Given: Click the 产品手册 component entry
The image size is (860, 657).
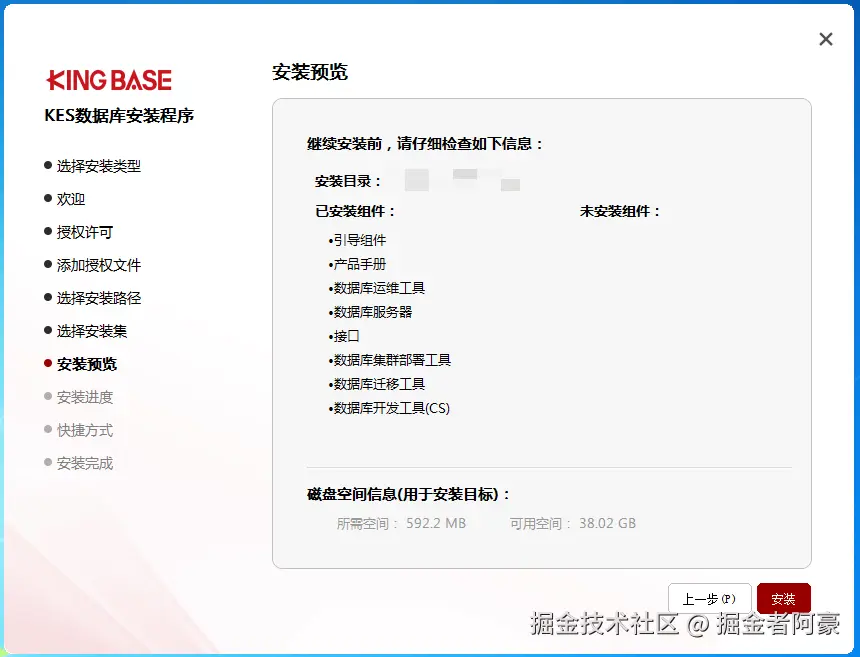Looking at the screenshot, I should [358, 264].
